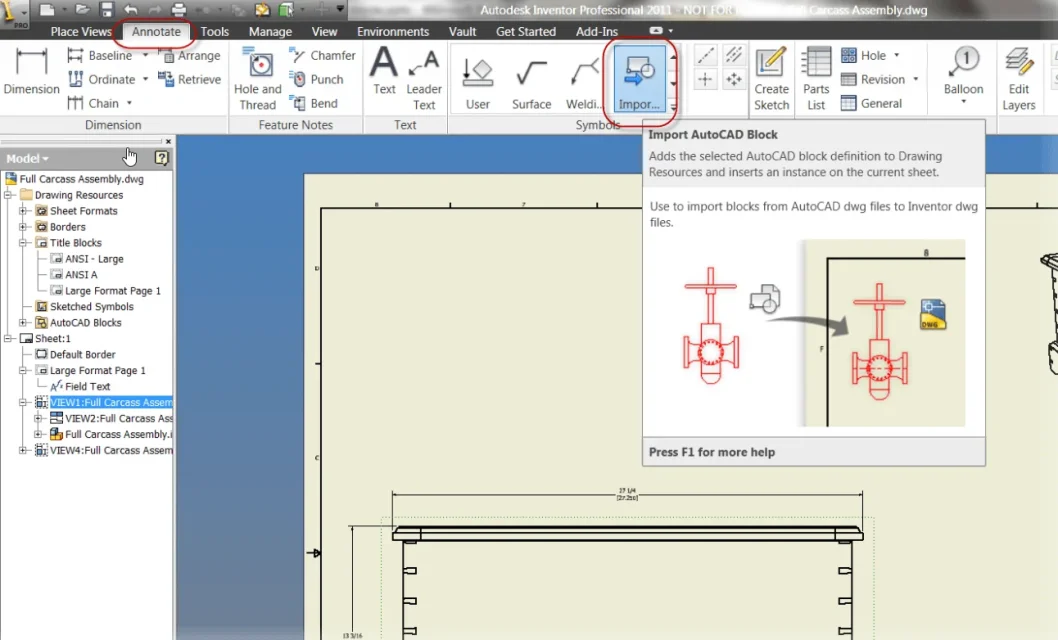
Task: Select the Centered Pattern tool
Action: [x=733, y=80]
